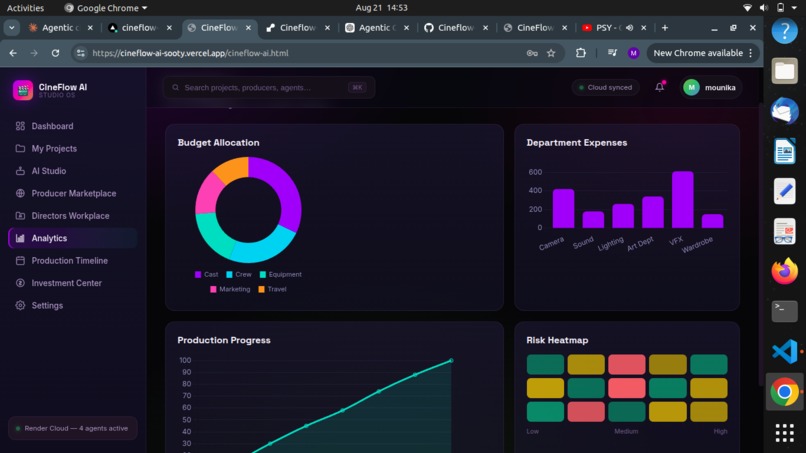Open a new Chrome tab
This screenshot has height=453, width=806.
tap(665, 28)
